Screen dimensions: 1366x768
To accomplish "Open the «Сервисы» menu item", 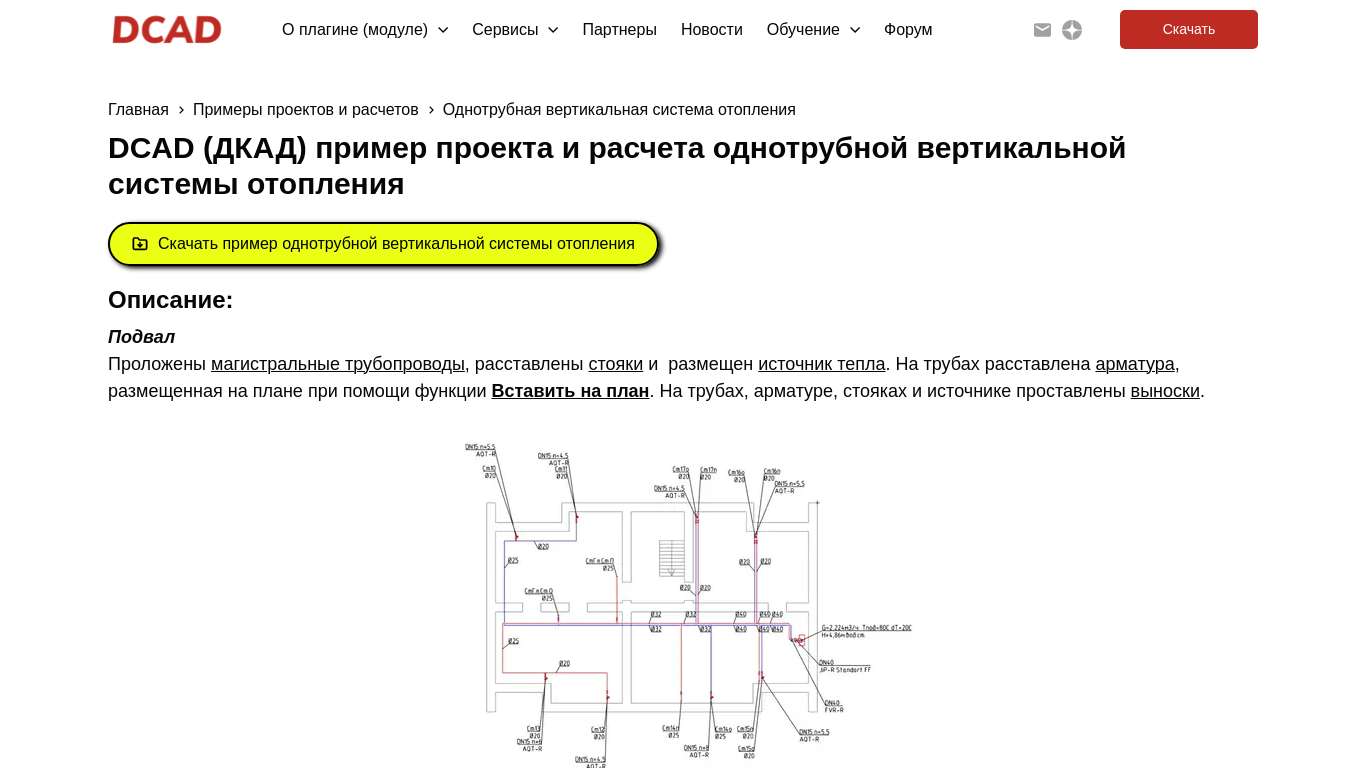I will [505, 30].
